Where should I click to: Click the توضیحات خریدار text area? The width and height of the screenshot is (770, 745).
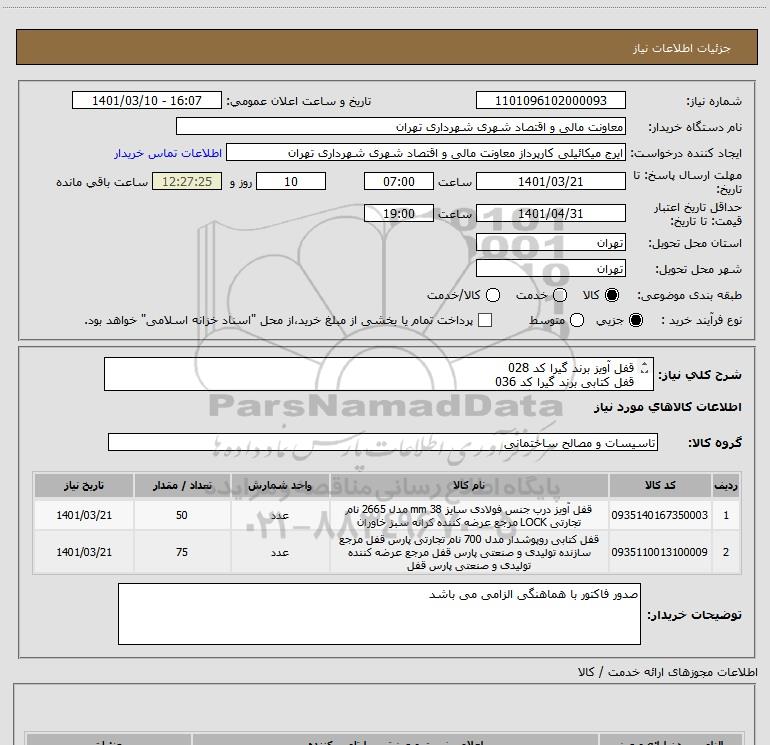pos(379,614)
